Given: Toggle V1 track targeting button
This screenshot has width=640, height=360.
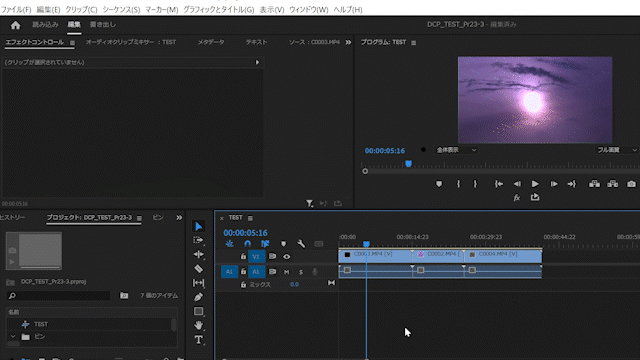Looking at the screenshot, I should (256, 256).
